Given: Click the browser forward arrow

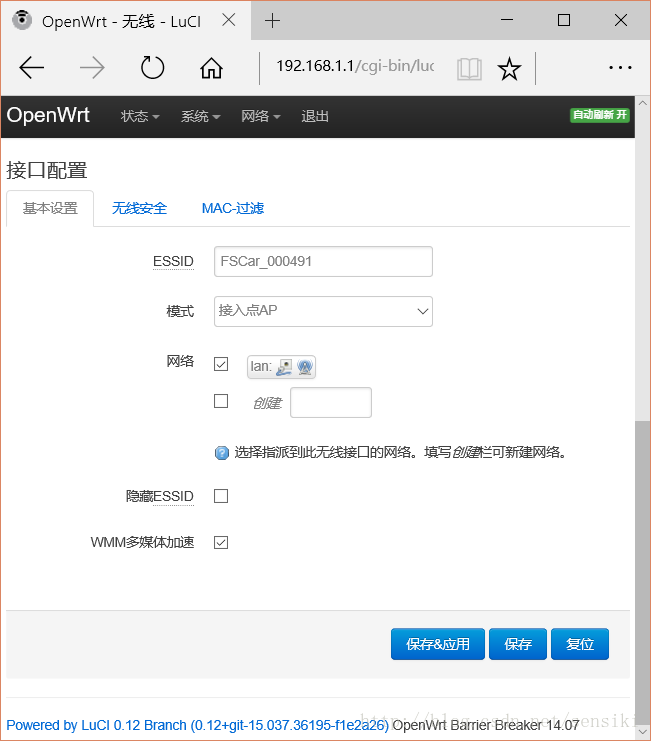Looking at the screenshot, I should point(92,68).
